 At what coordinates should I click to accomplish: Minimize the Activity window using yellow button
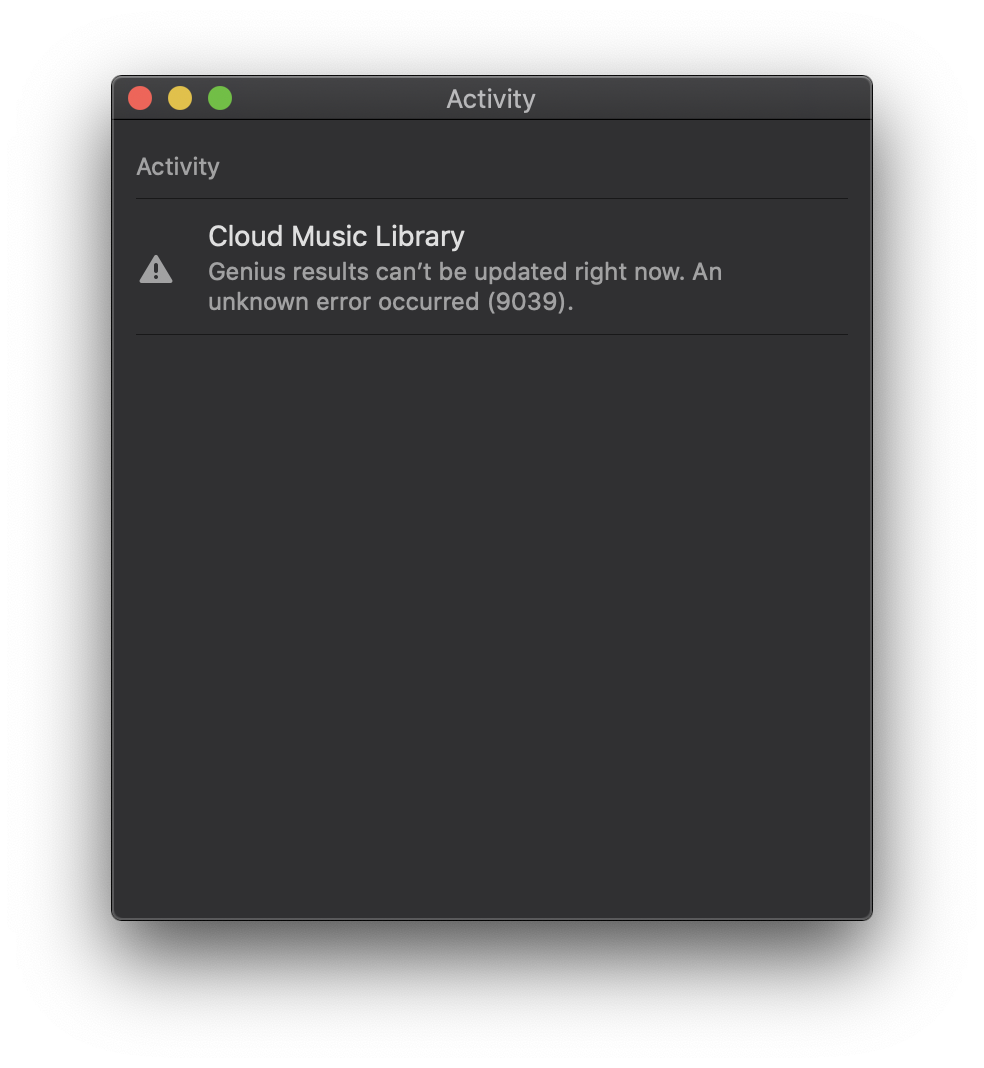(180, 98)
